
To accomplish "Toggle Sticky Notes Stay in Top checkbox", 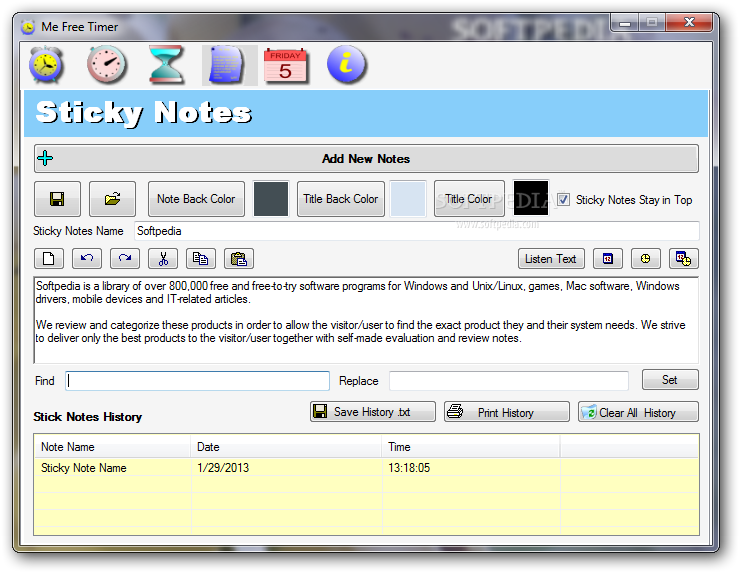I will 563,199.
